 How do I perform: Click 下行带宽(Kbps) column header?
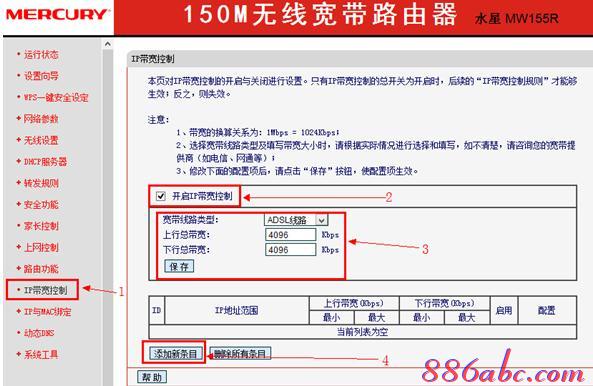444,303
